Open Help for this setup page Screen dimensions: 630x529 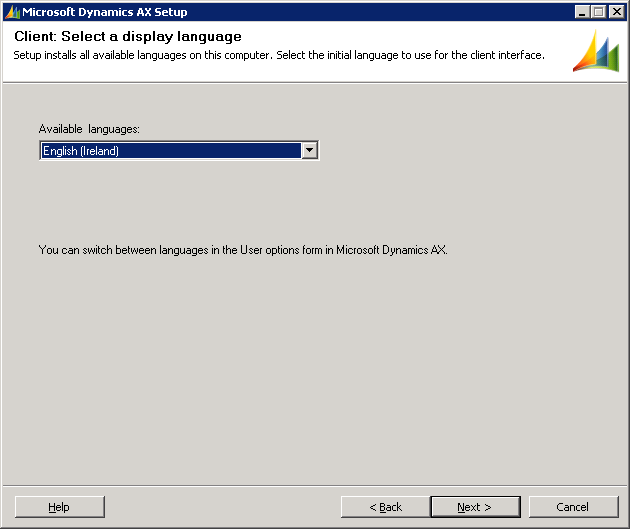60,507
